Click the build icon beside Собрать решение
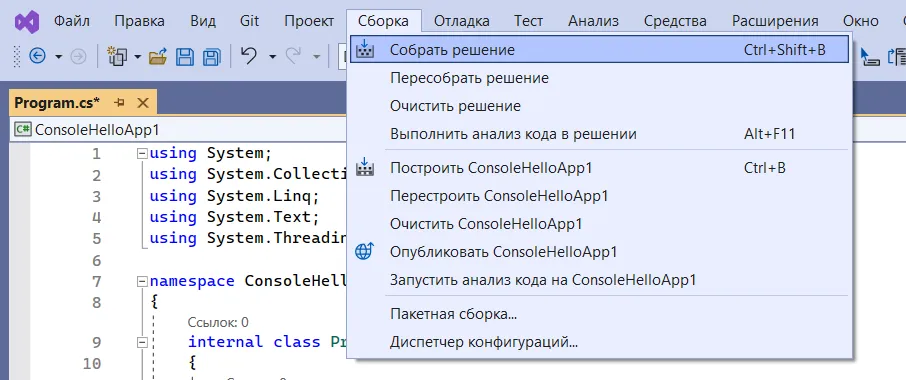The width and height of the screenshot is (906, 380). 365,50
